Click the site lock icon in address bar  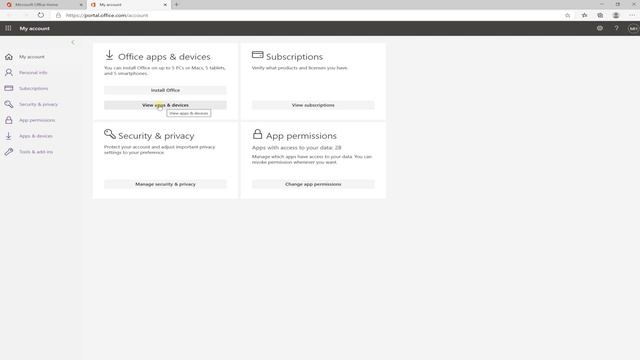58,15
